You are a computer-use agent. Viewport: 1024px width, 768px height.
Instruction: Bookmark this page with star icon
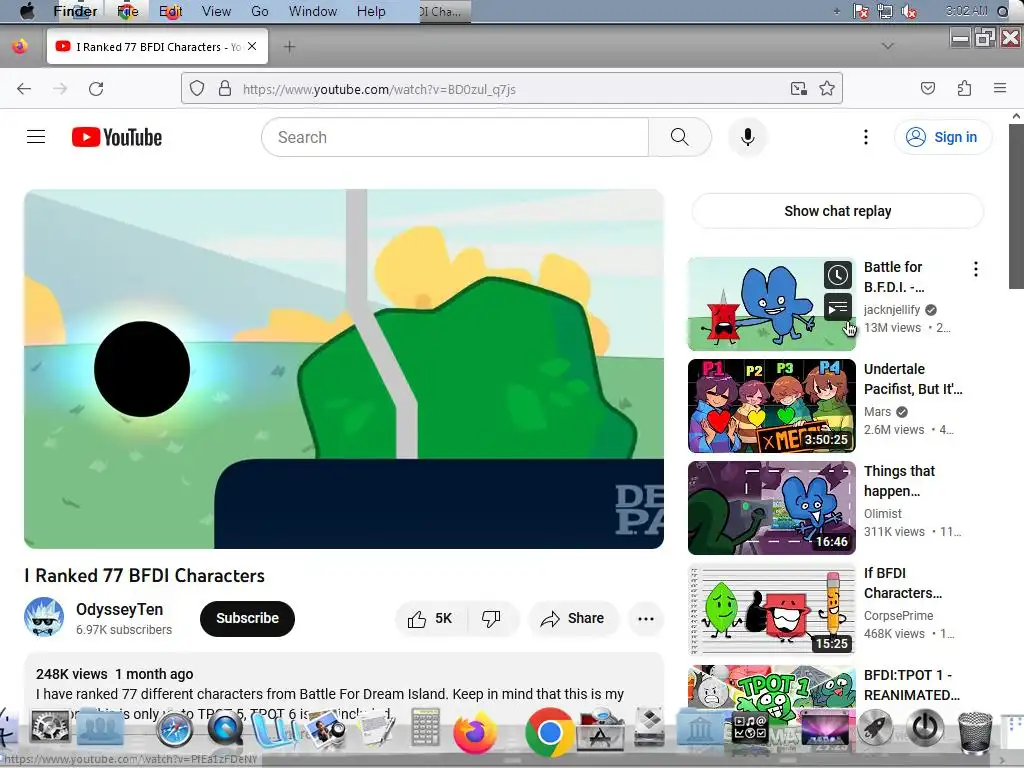(827, 88)
